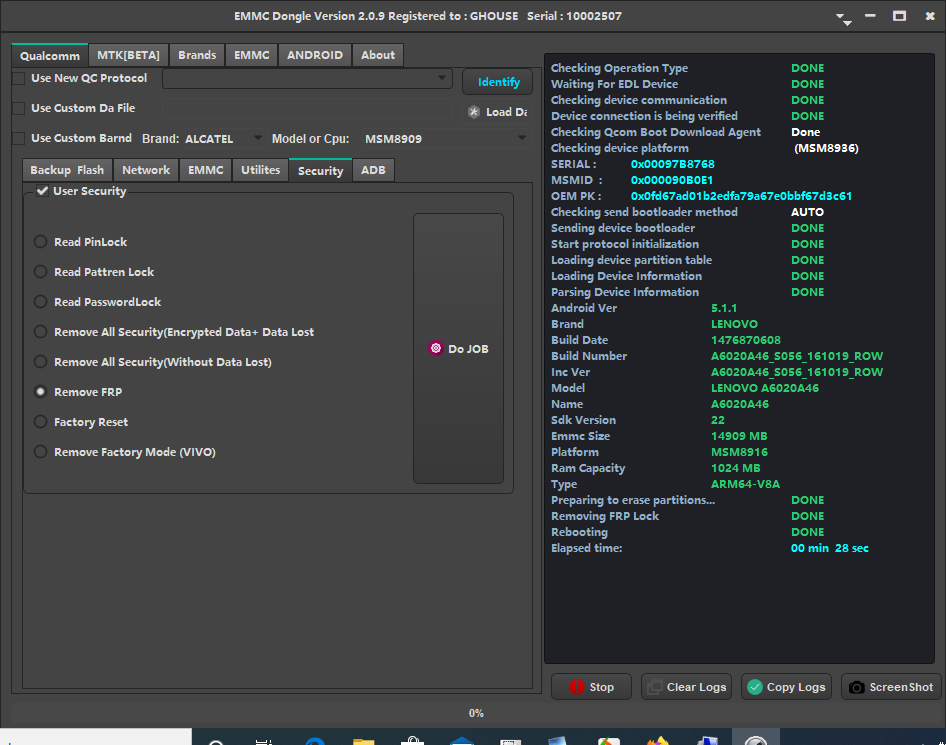This screenshot has height=745, width=946.
Task: Stop the running operation
Action: click(x=591, y=686)
